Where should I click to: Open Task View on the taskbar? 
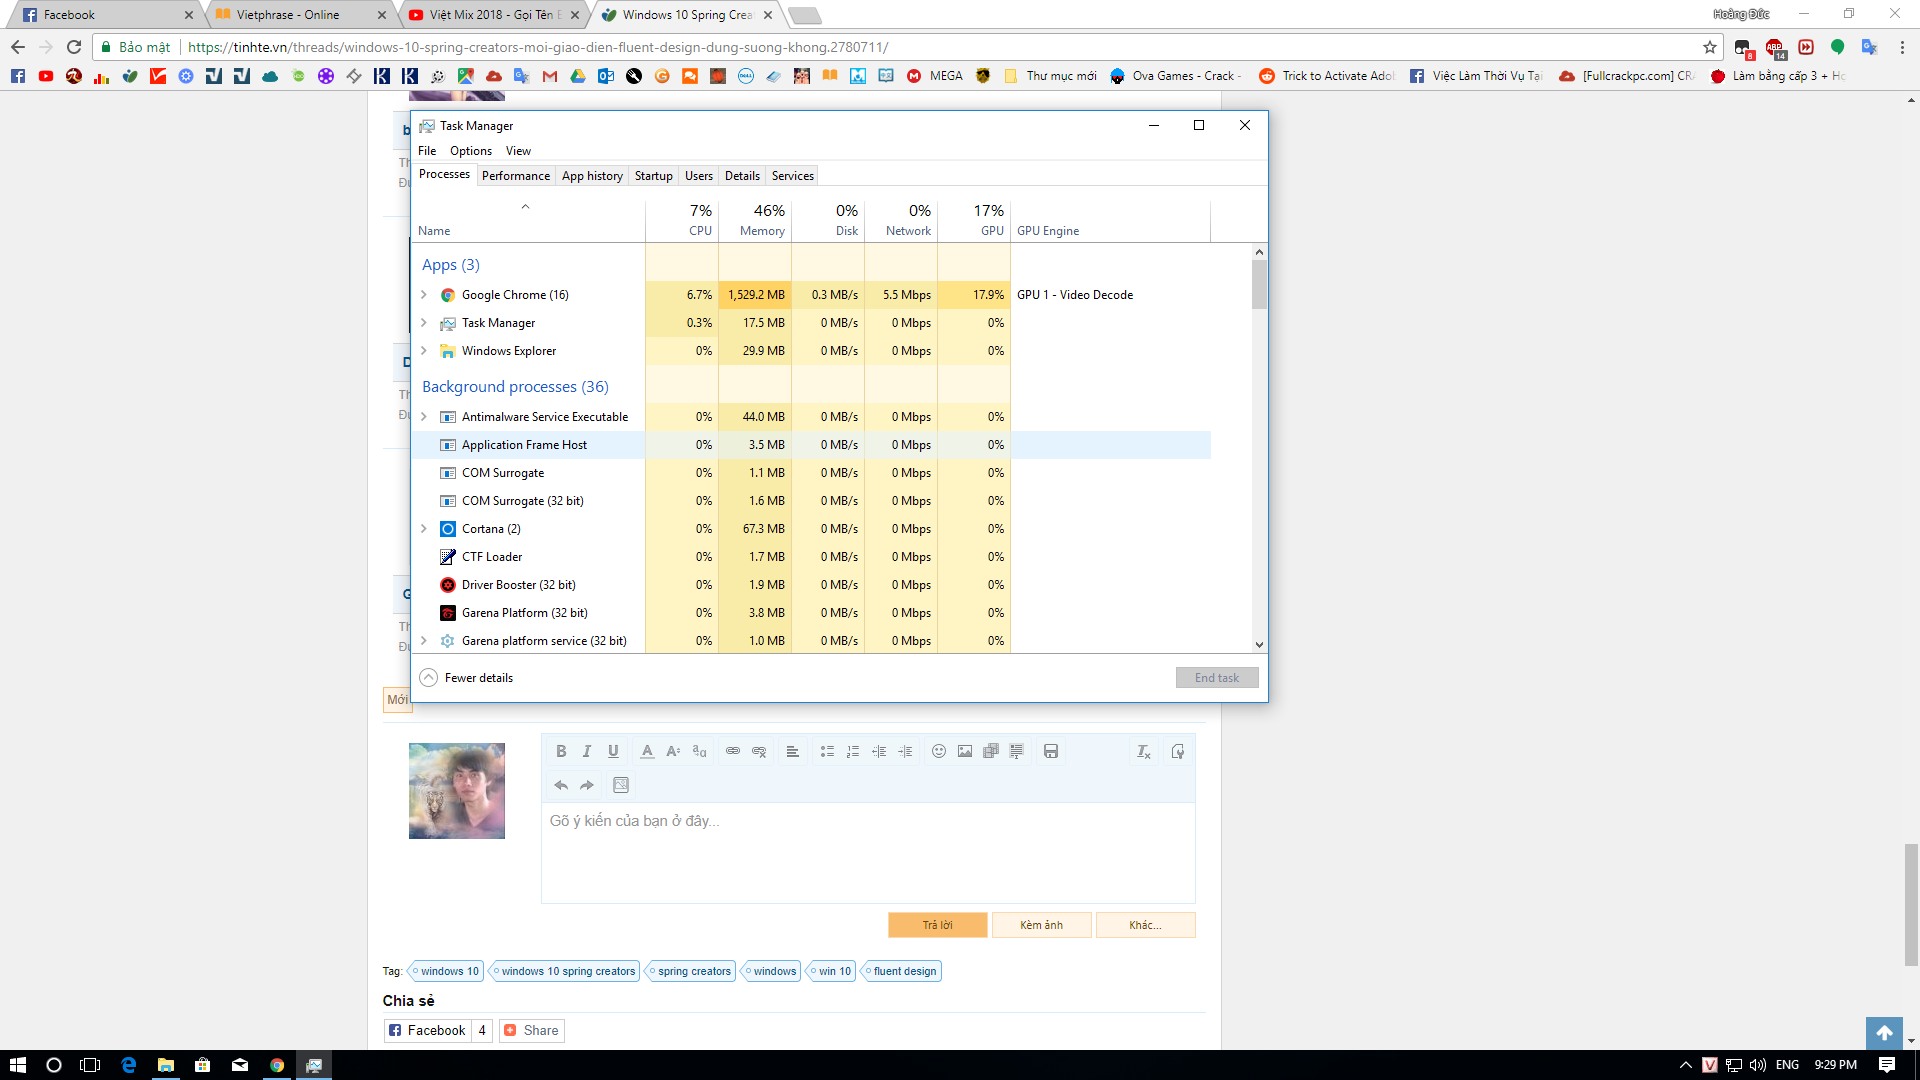click(91, 1065)
